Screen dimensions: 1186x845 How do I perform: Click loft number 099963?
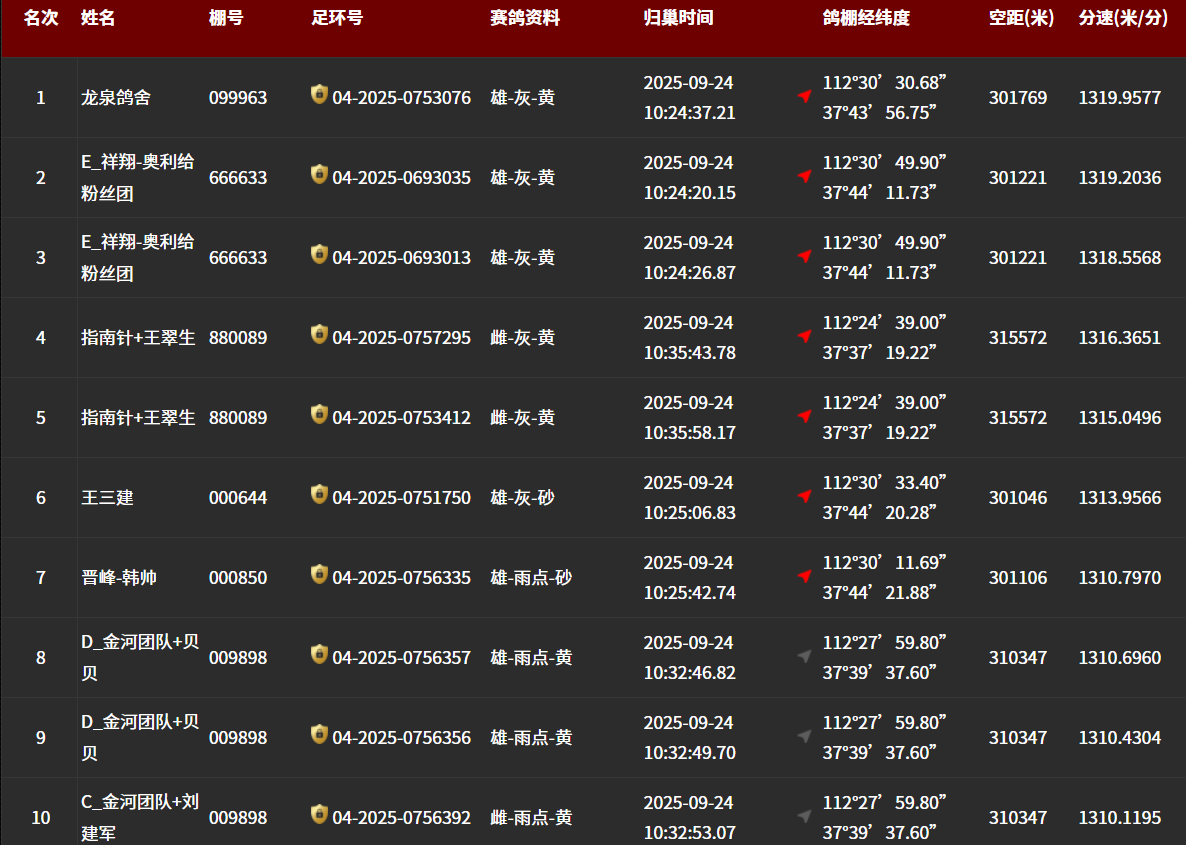point(238,98)
